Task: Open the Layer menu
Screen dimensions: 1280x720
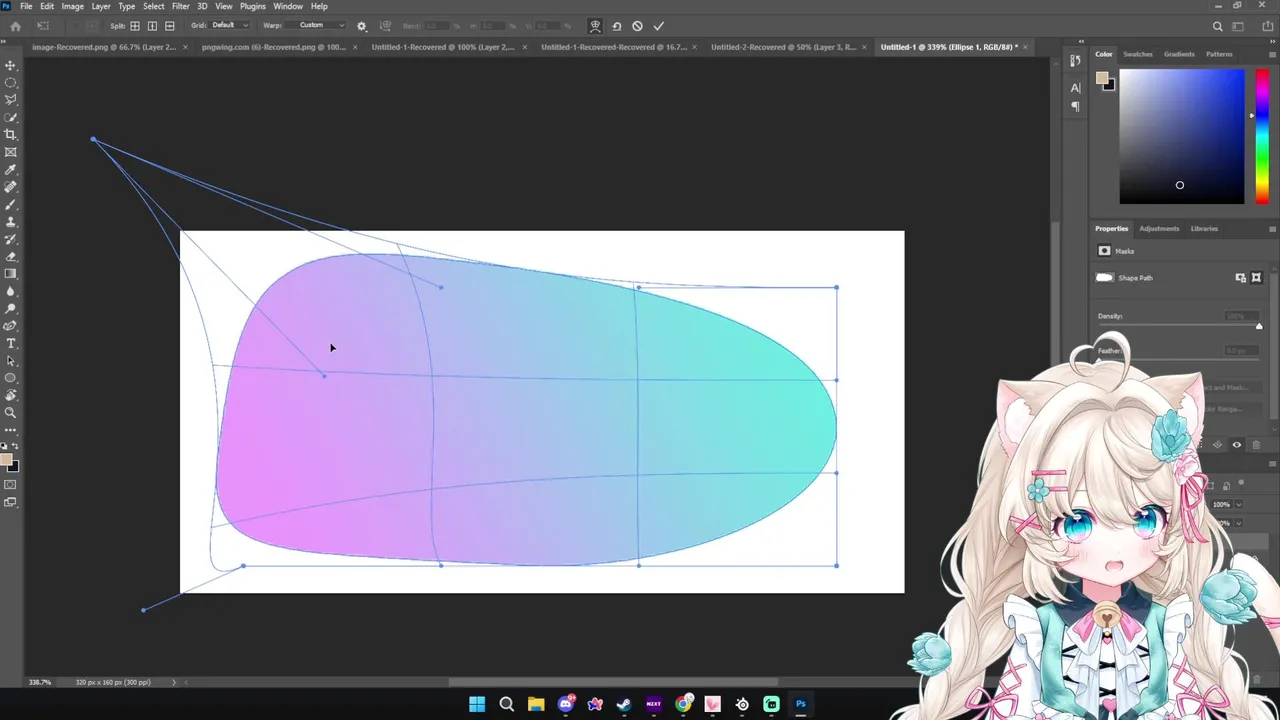Action: coord(101,6)
